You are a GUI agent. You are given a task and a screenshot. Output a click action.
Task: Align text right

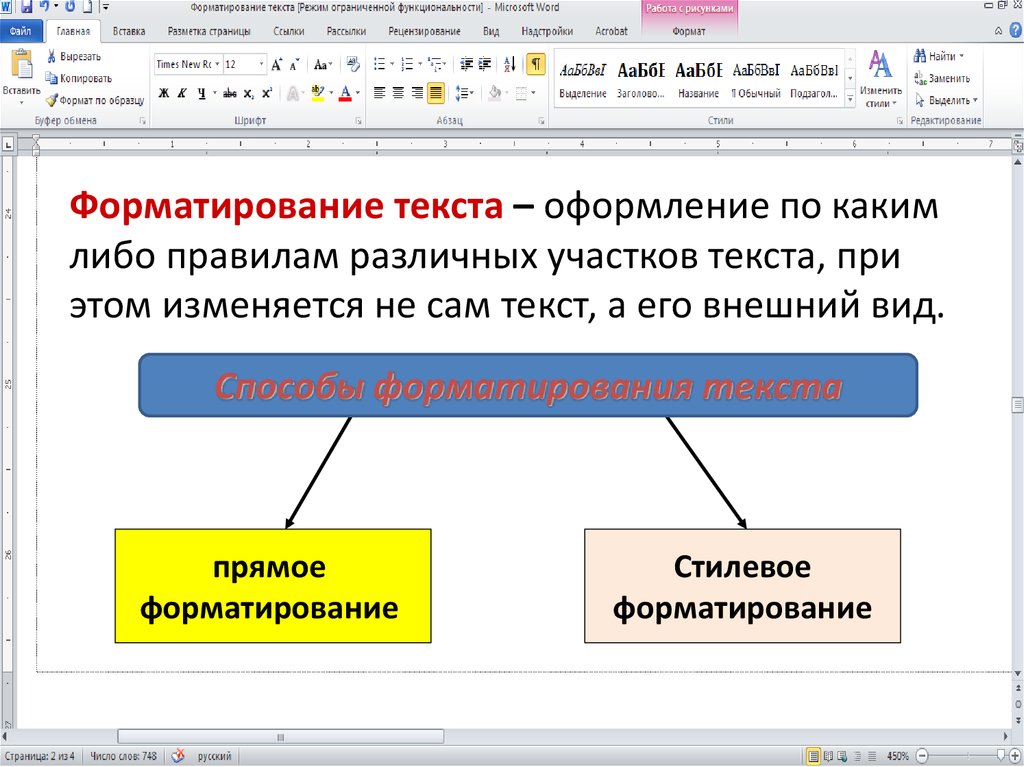click(417, 93)
